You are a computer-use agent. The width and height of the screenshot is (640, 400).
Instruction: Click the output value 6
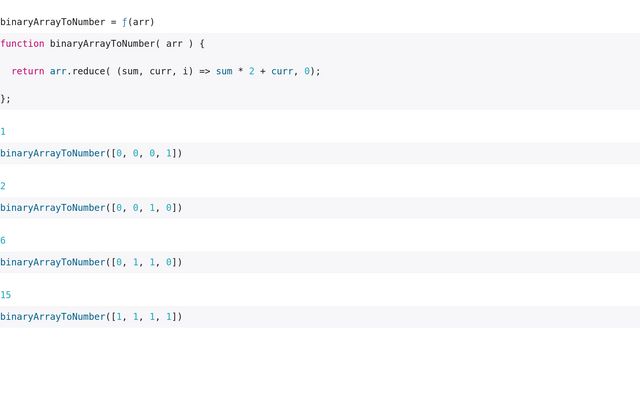[x=3, y=240]
